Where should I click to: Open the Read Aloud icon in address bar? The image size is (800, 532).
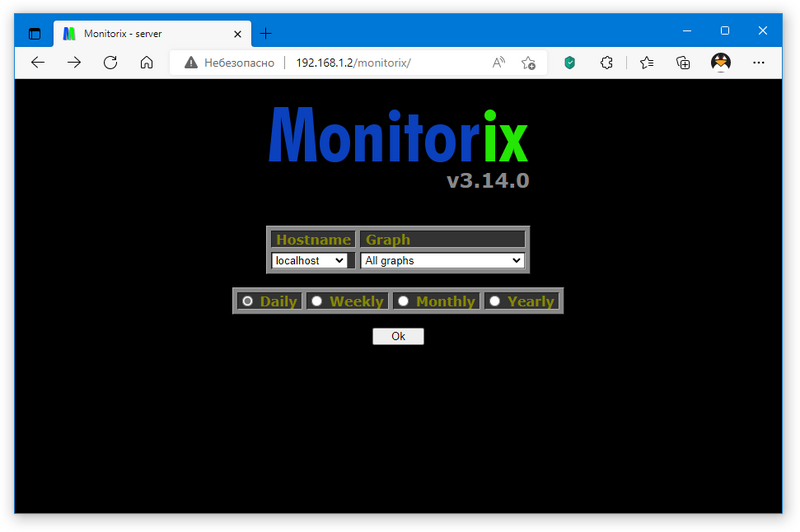[x=498, y=63]
